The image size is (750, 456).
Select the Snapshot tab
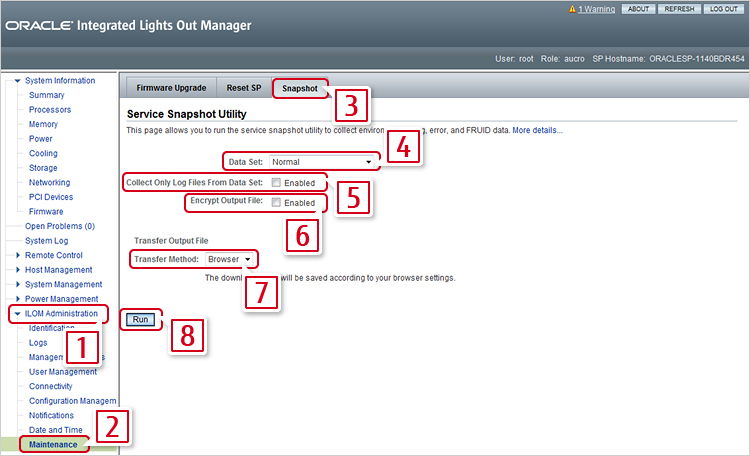(x=300, y=89)
